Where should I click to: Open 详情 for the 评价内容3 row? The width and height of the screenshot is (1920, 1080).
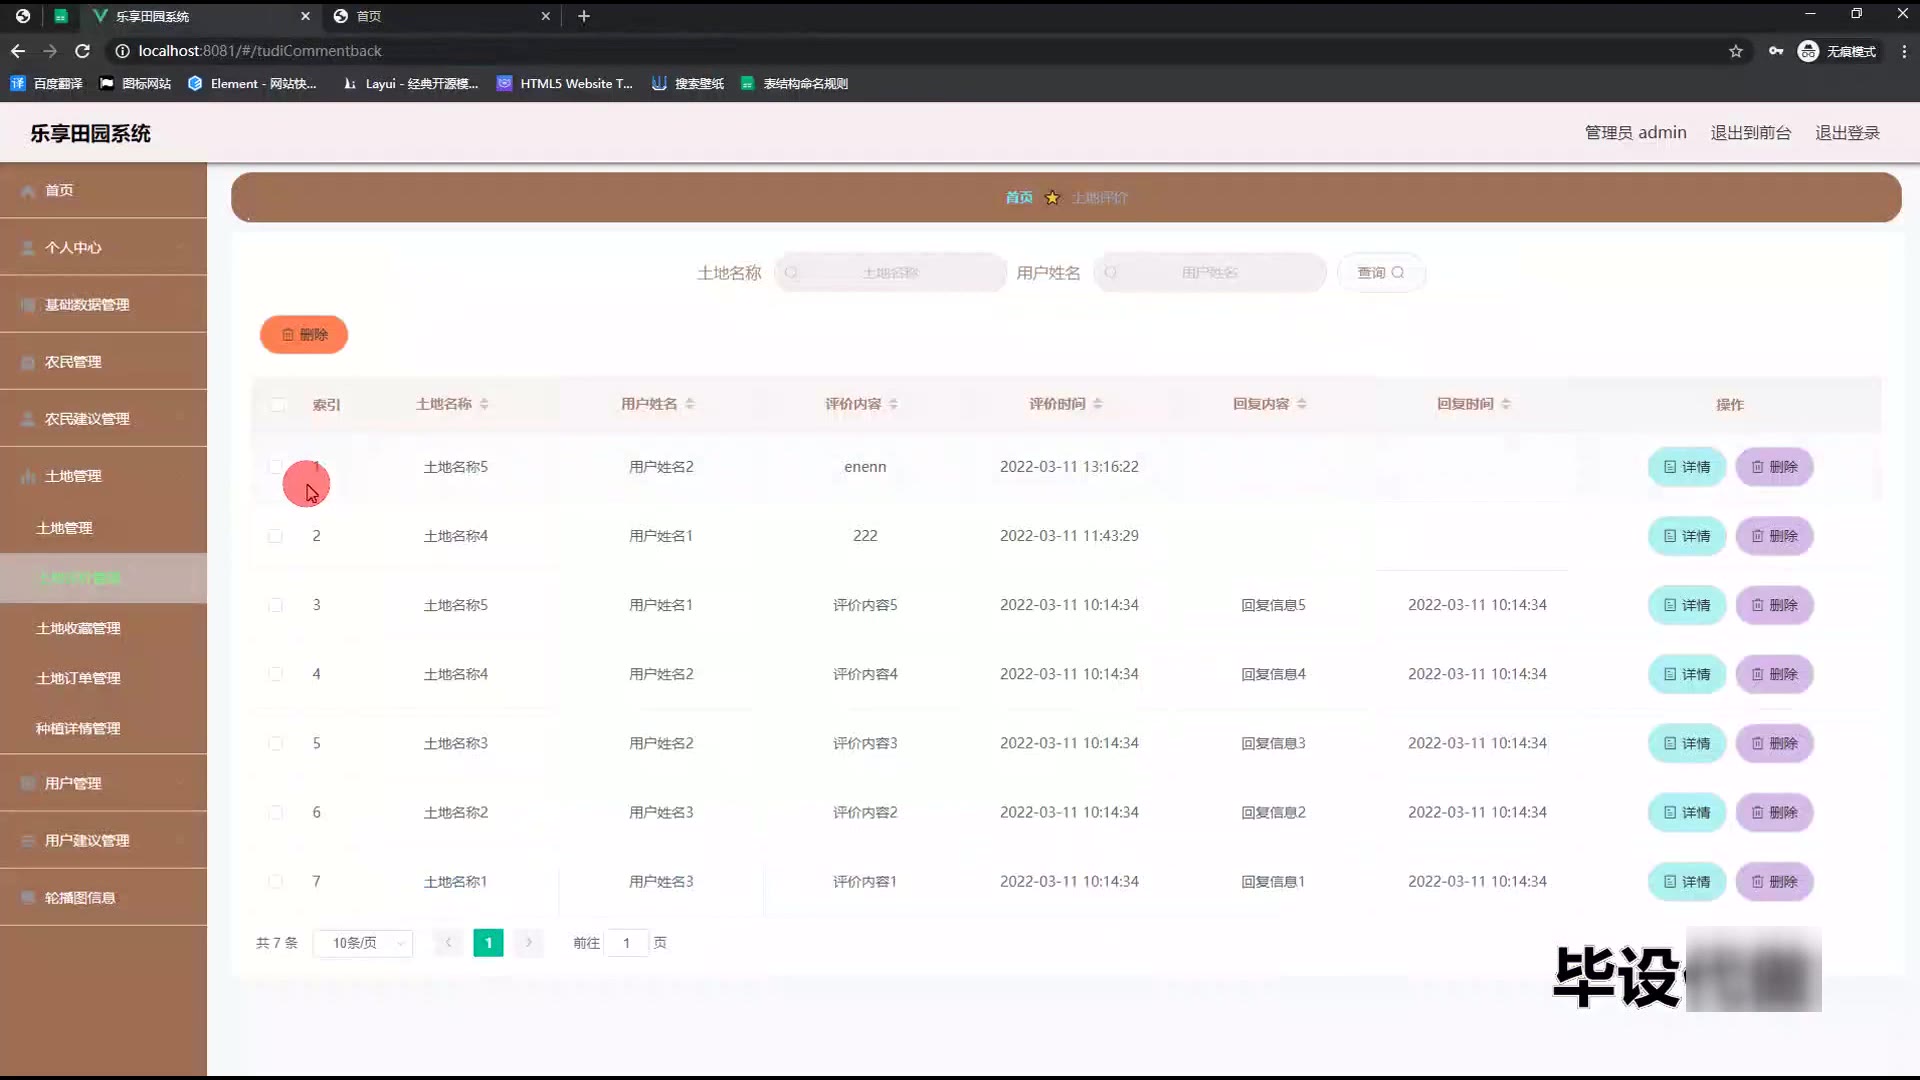1687,743
